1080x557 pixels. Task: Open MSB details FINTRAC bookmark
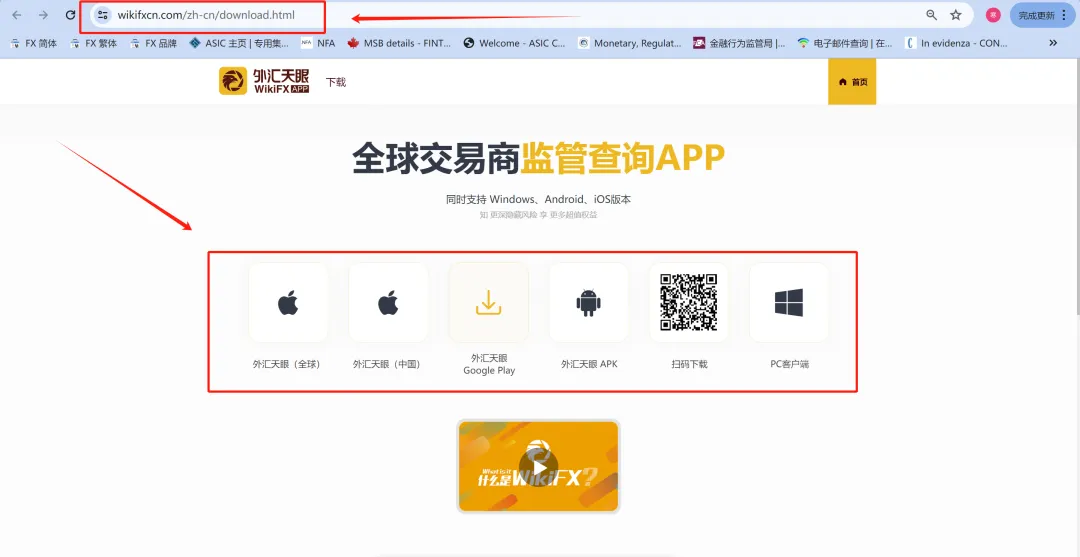pos(399,43)
